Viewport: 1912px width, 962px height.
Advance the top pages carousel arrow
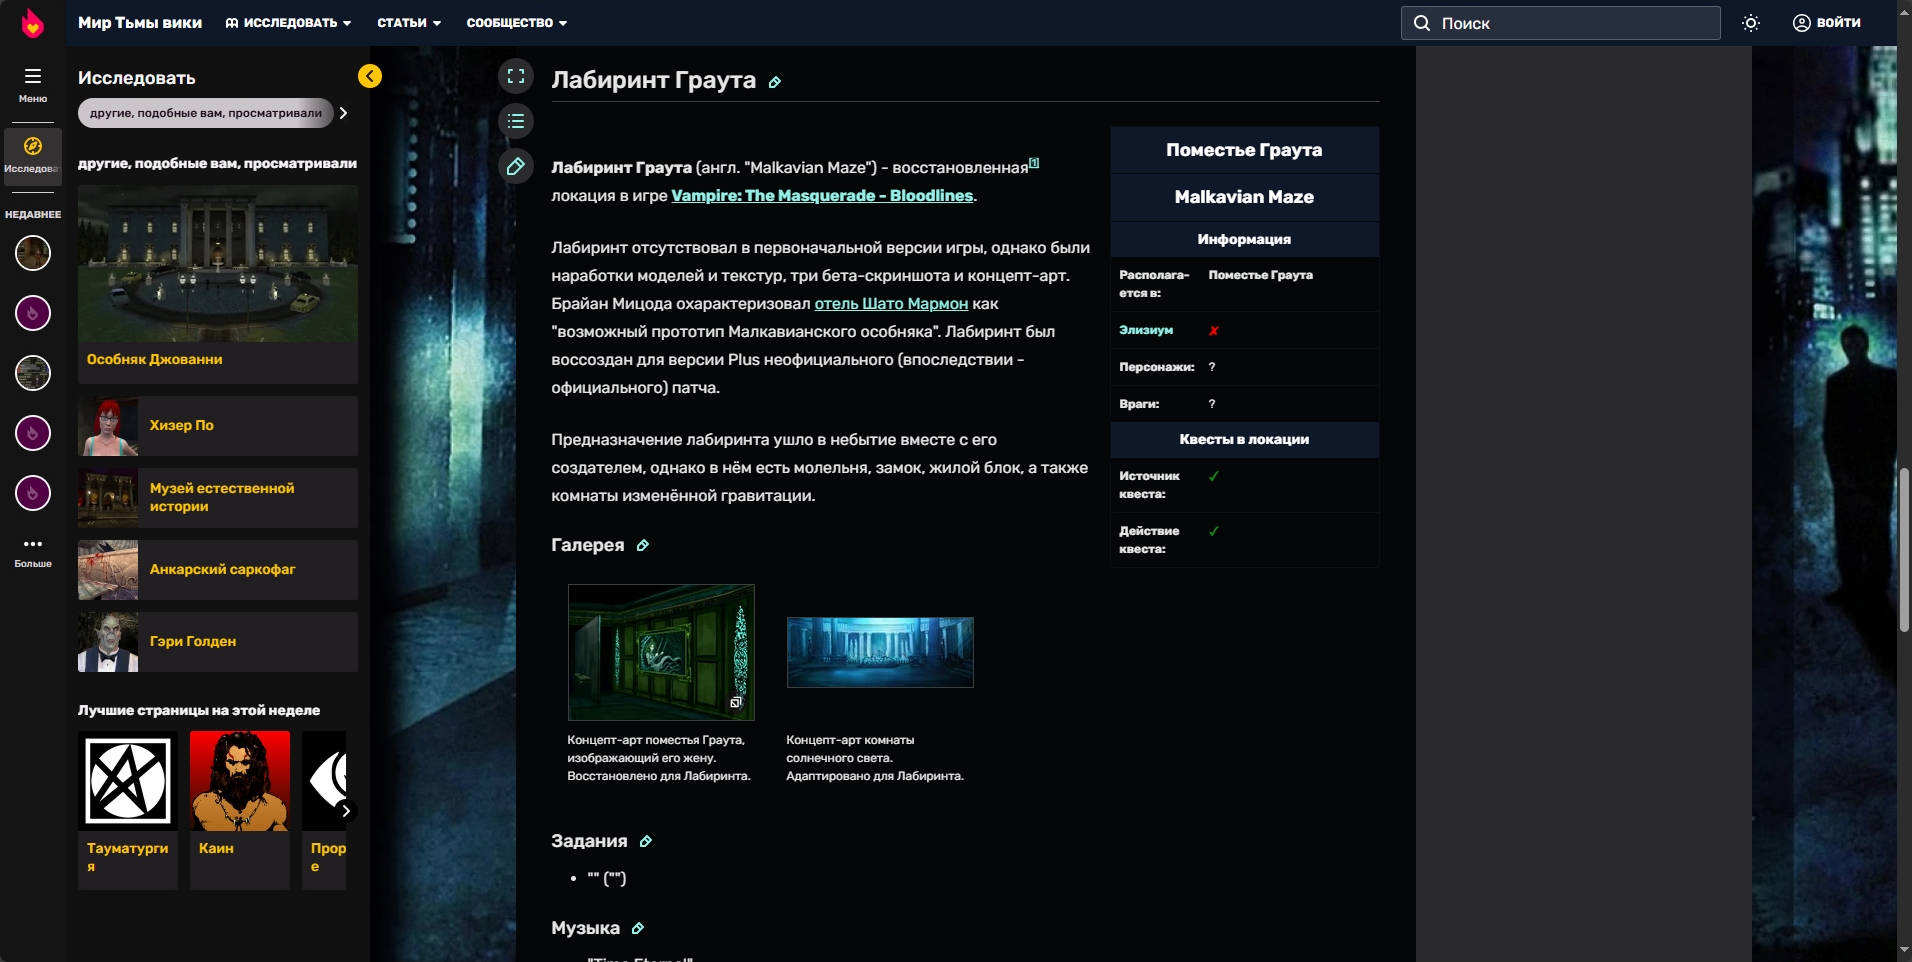345,811
